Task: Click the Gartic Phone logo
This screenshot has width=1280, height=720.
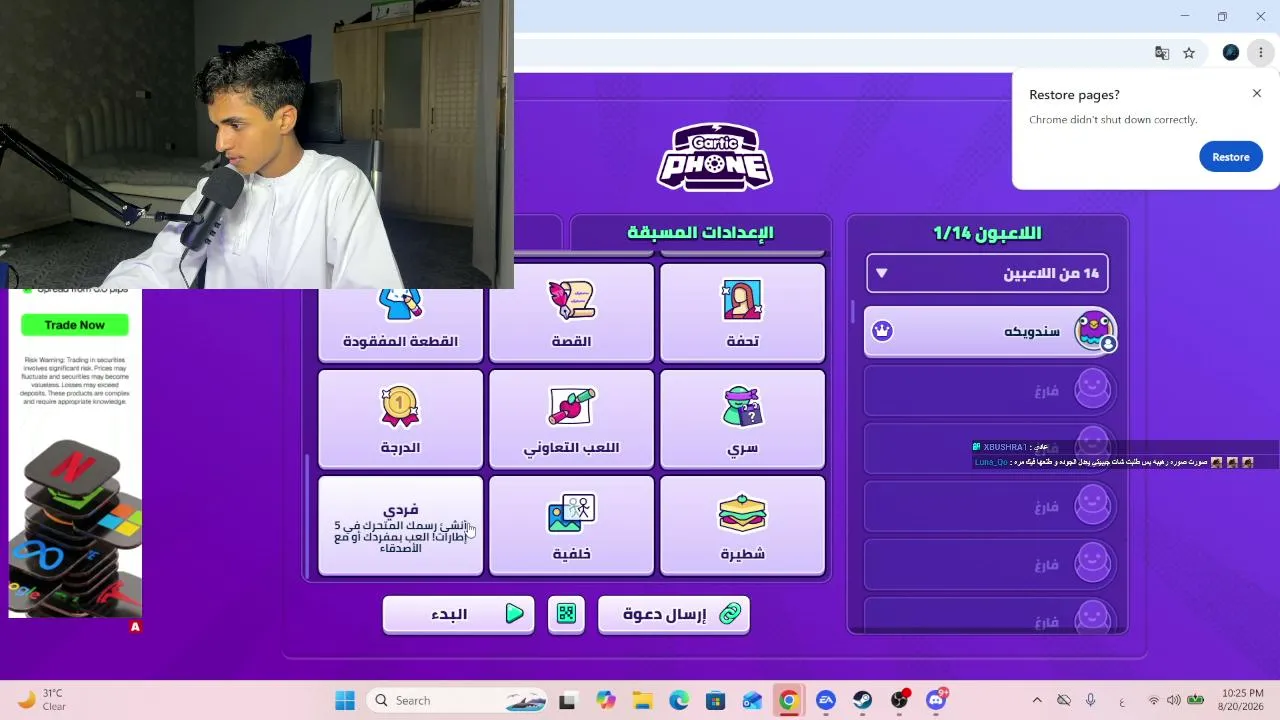Action: coord(714,157)
